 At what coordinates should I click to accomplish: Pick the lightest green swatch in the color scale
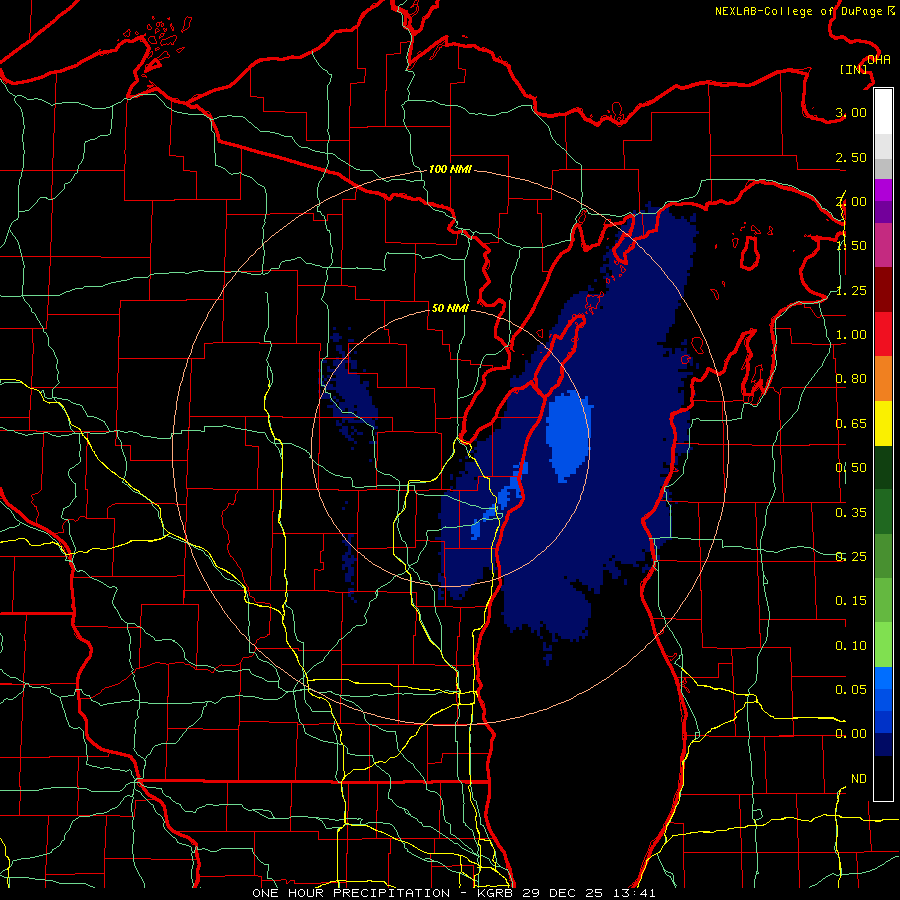(883, 645)
